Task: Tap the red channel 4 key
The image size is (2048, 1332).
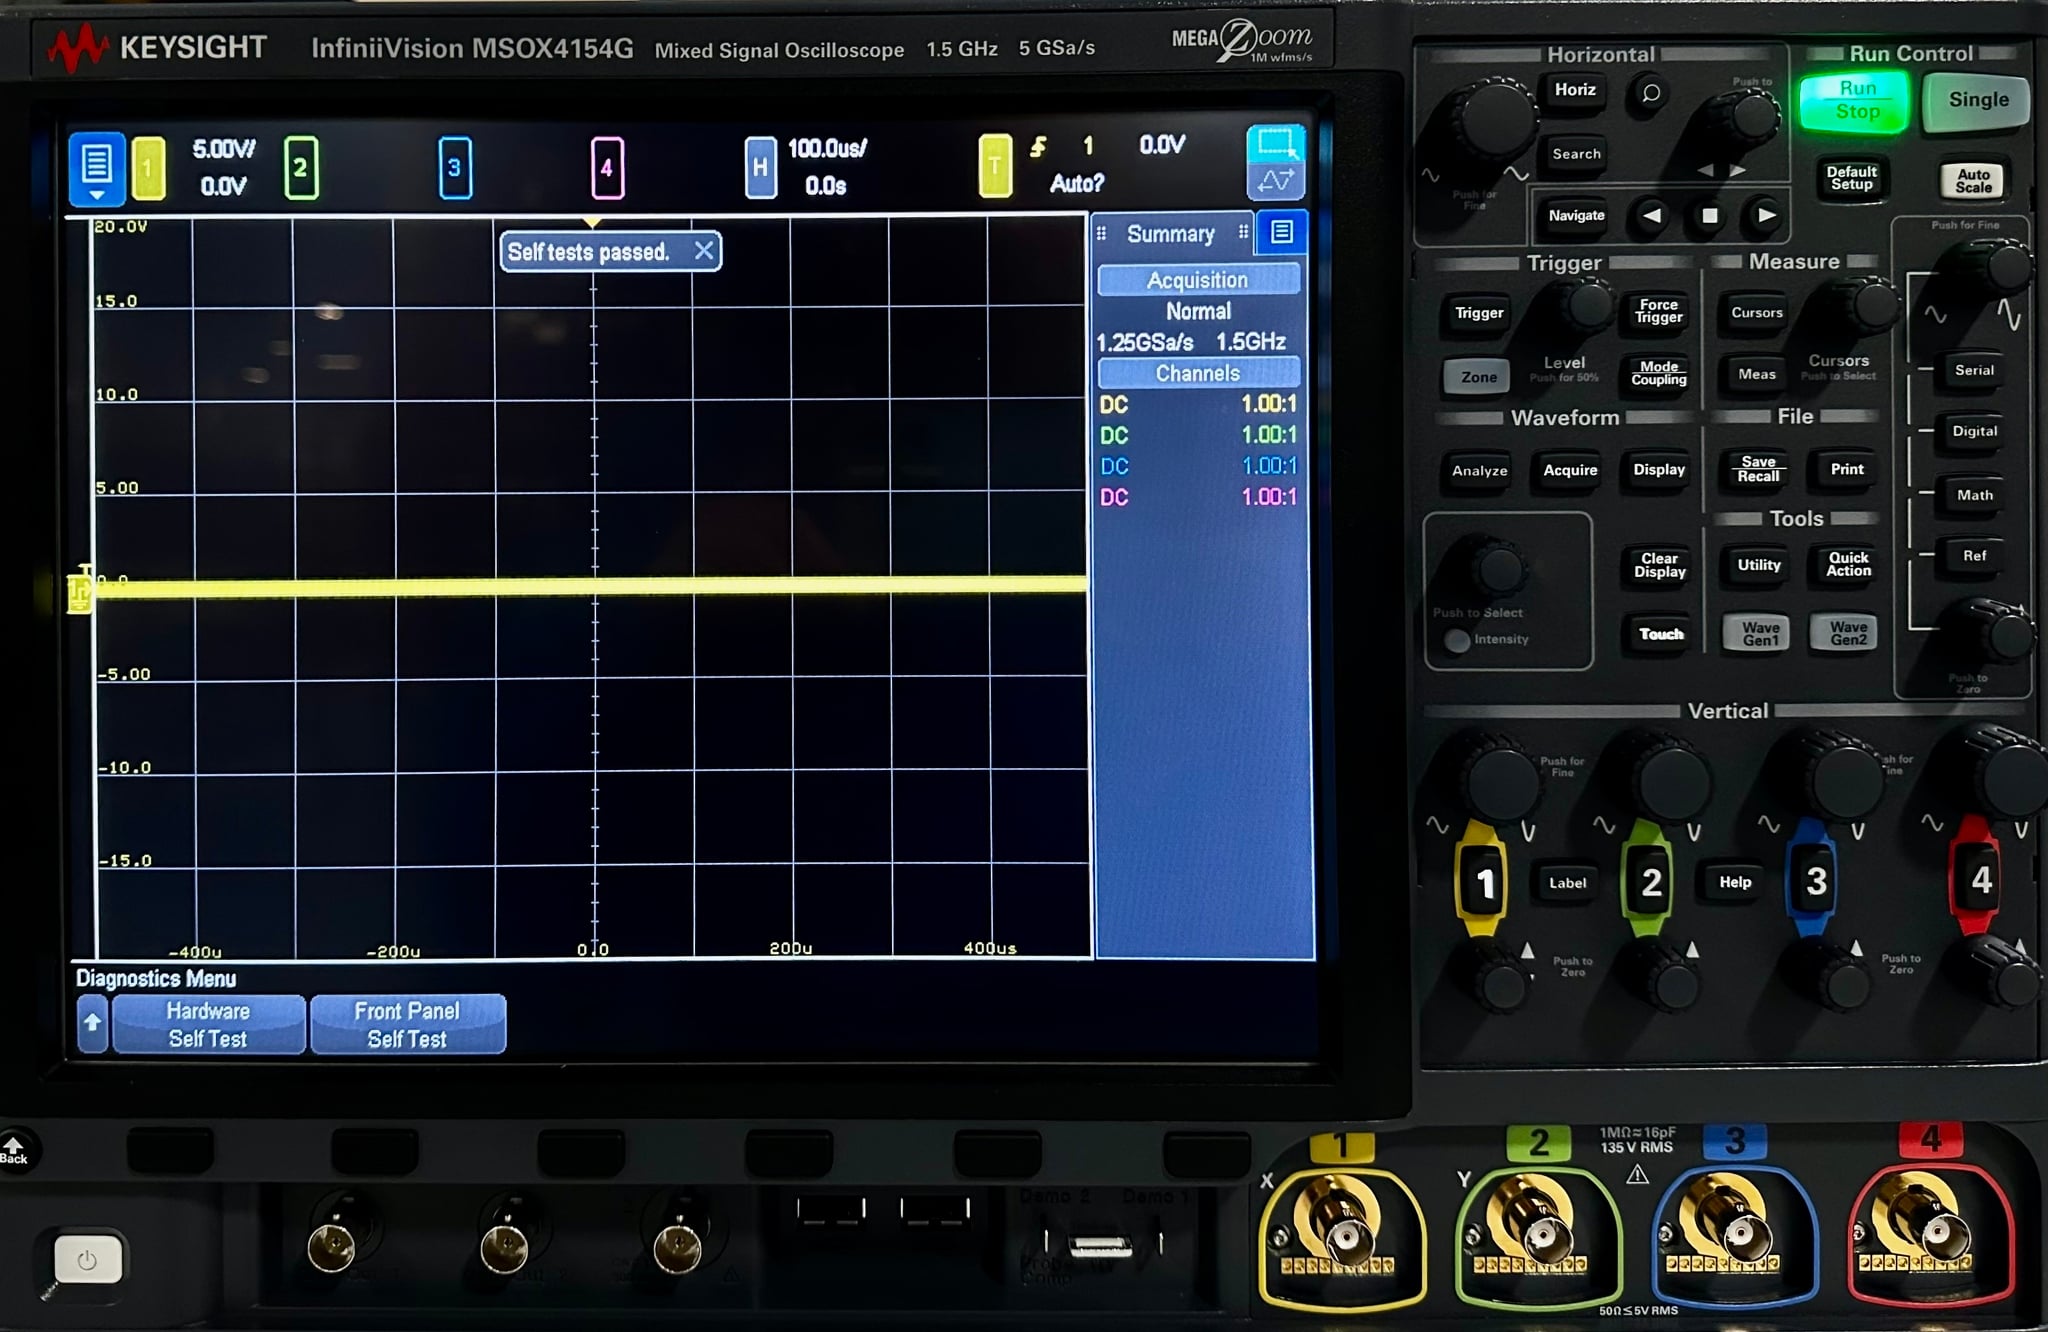Action: (1980, 879)
